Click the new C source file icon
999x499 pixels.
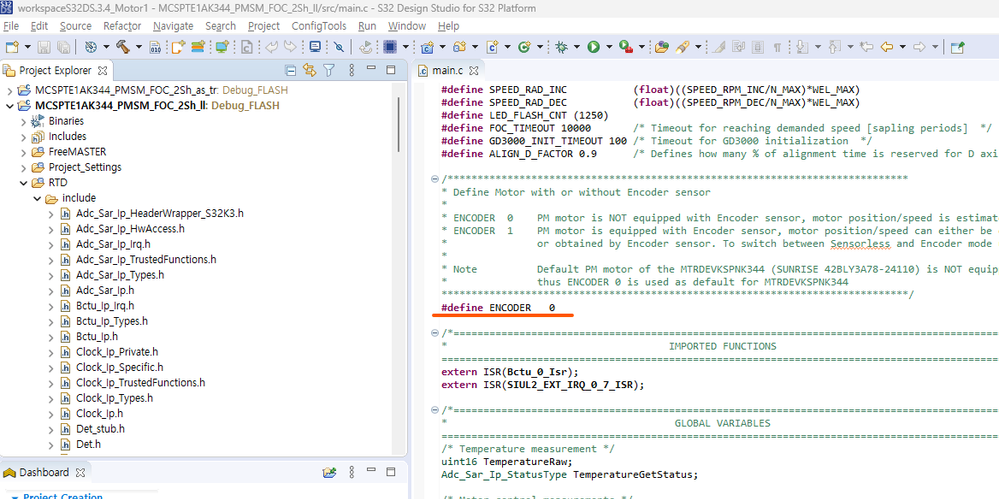pyautogui.click(x=492, y=47)
